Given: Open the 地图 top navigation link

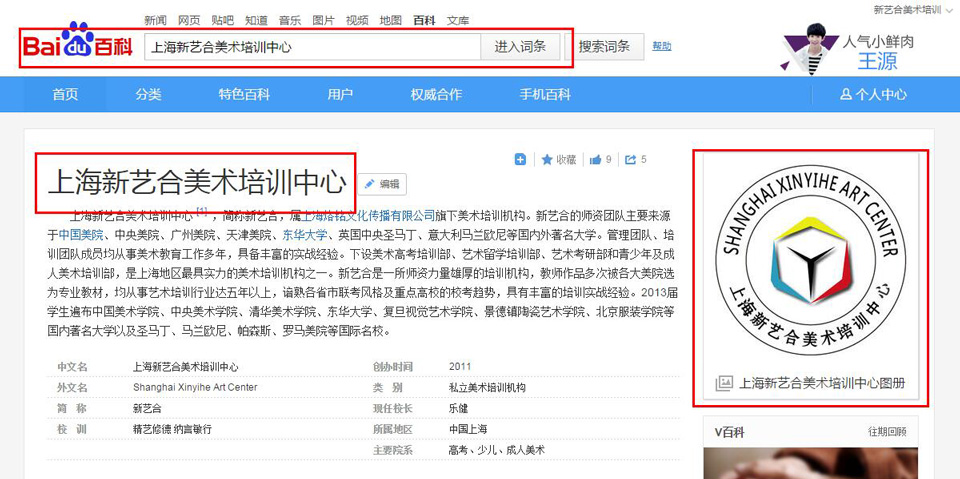Looking at the screenshot, I should pos(391,20).
